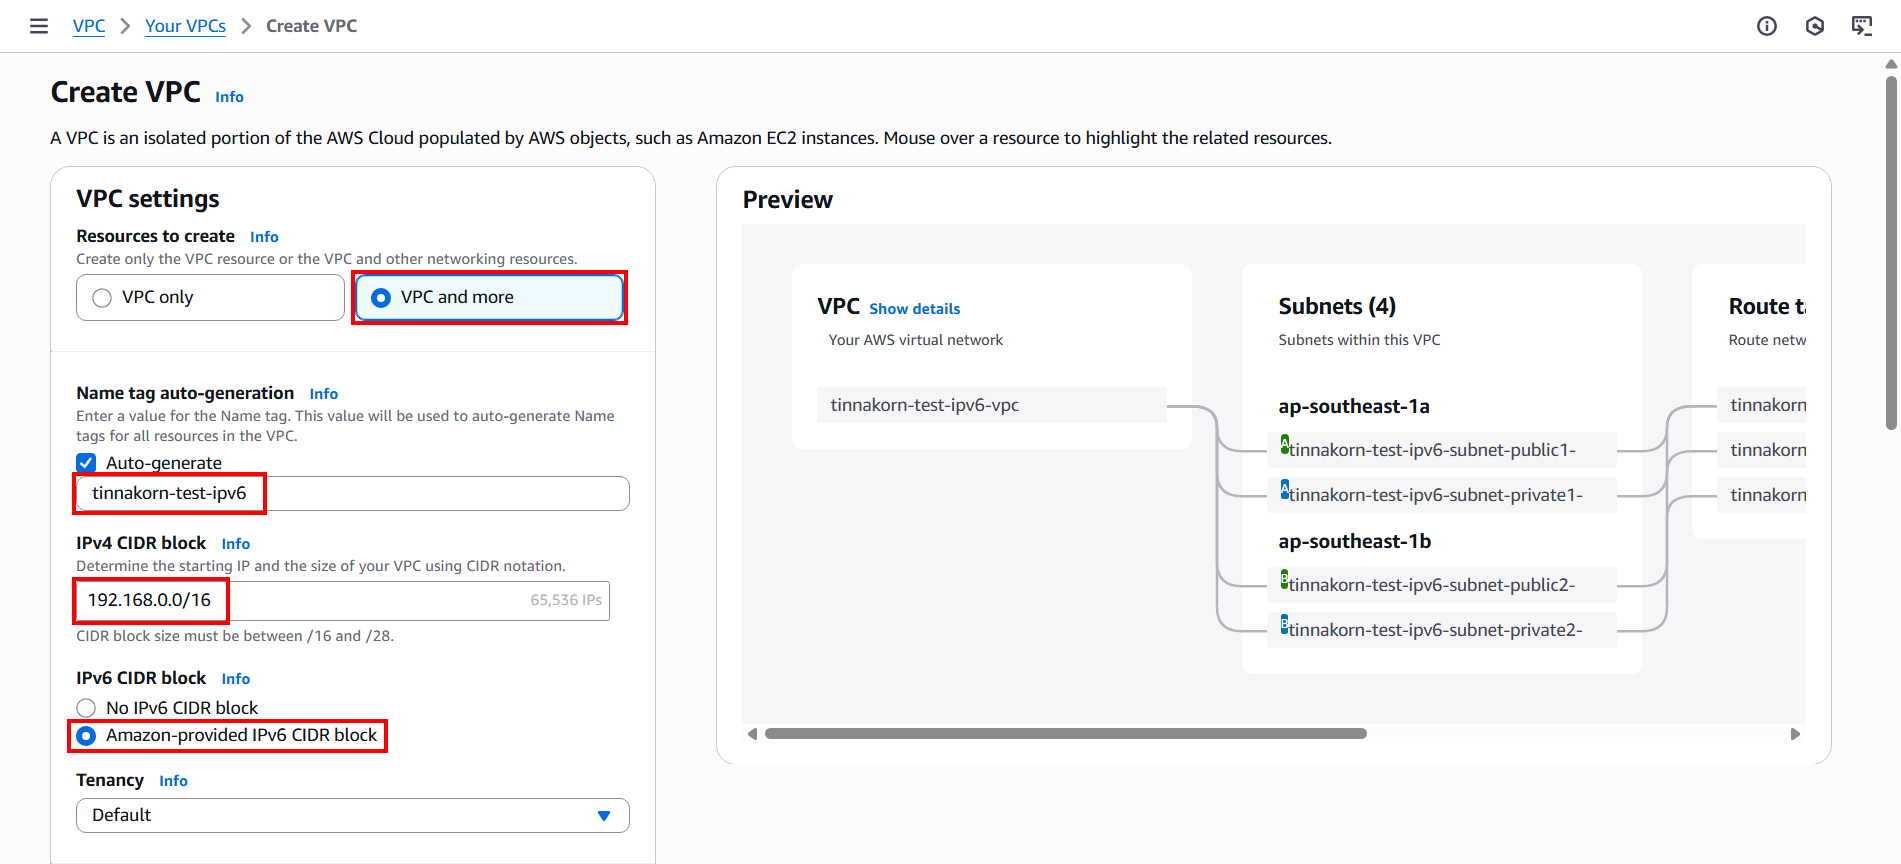The image size is (1901, 864).
Task: Click the private1 subnet icon in preview
Action: (x=1285, y=490)
